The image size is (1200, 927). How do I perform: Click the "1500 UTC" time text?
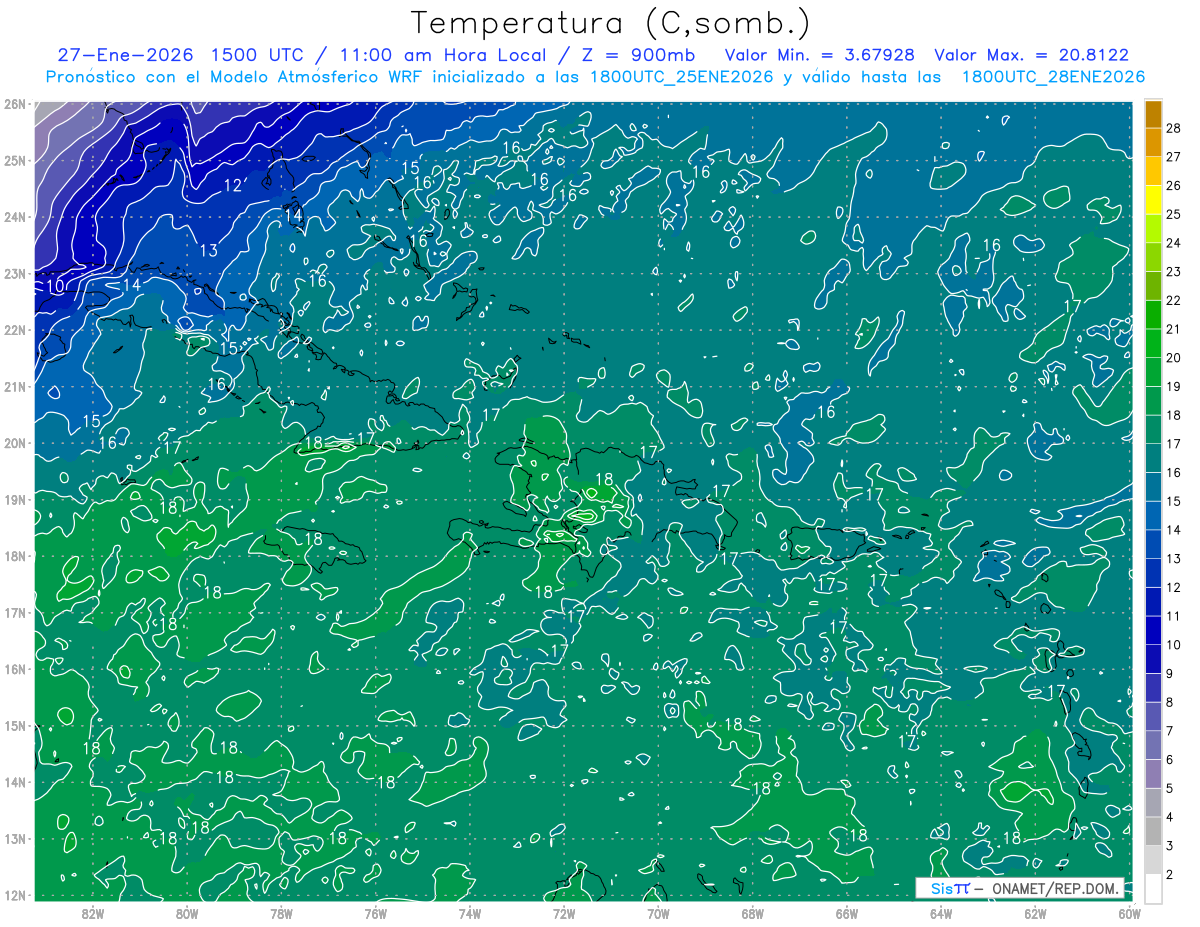pyautogui.click(x=257, y=55)
